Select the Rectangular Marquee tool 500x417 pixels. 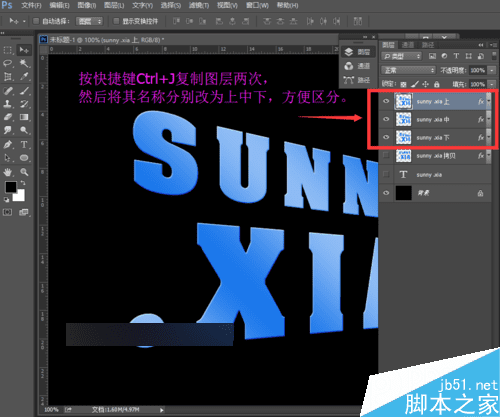(7, 50)
